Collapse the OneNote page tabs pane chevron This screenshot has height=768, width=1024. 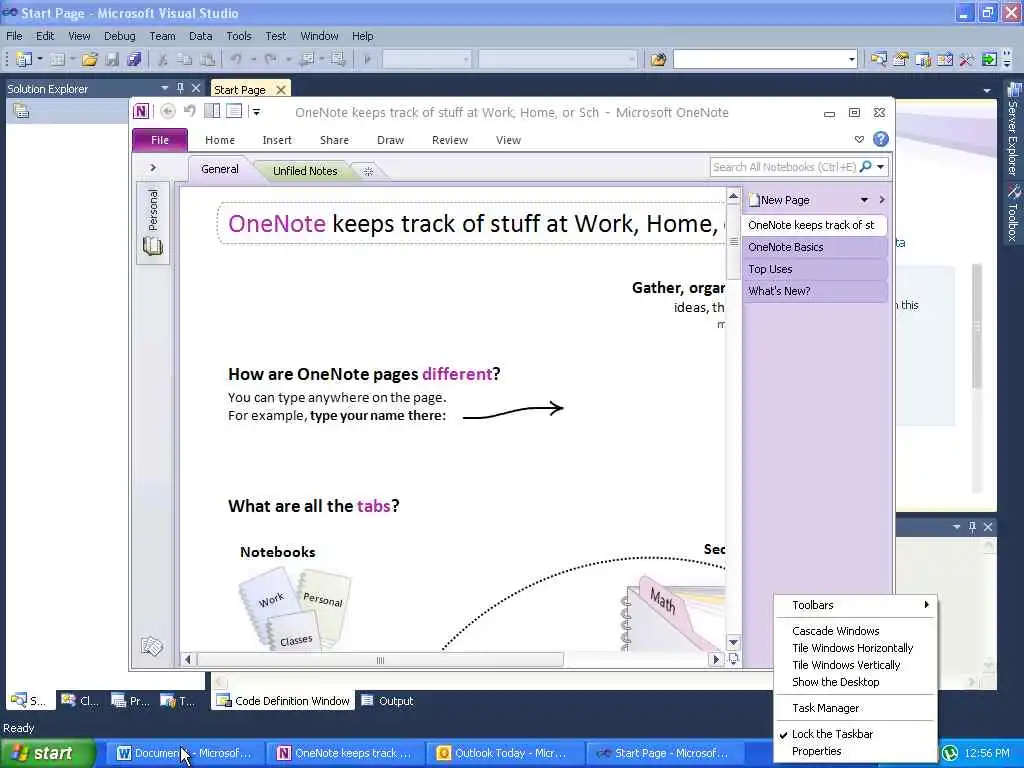click(882, 200)
